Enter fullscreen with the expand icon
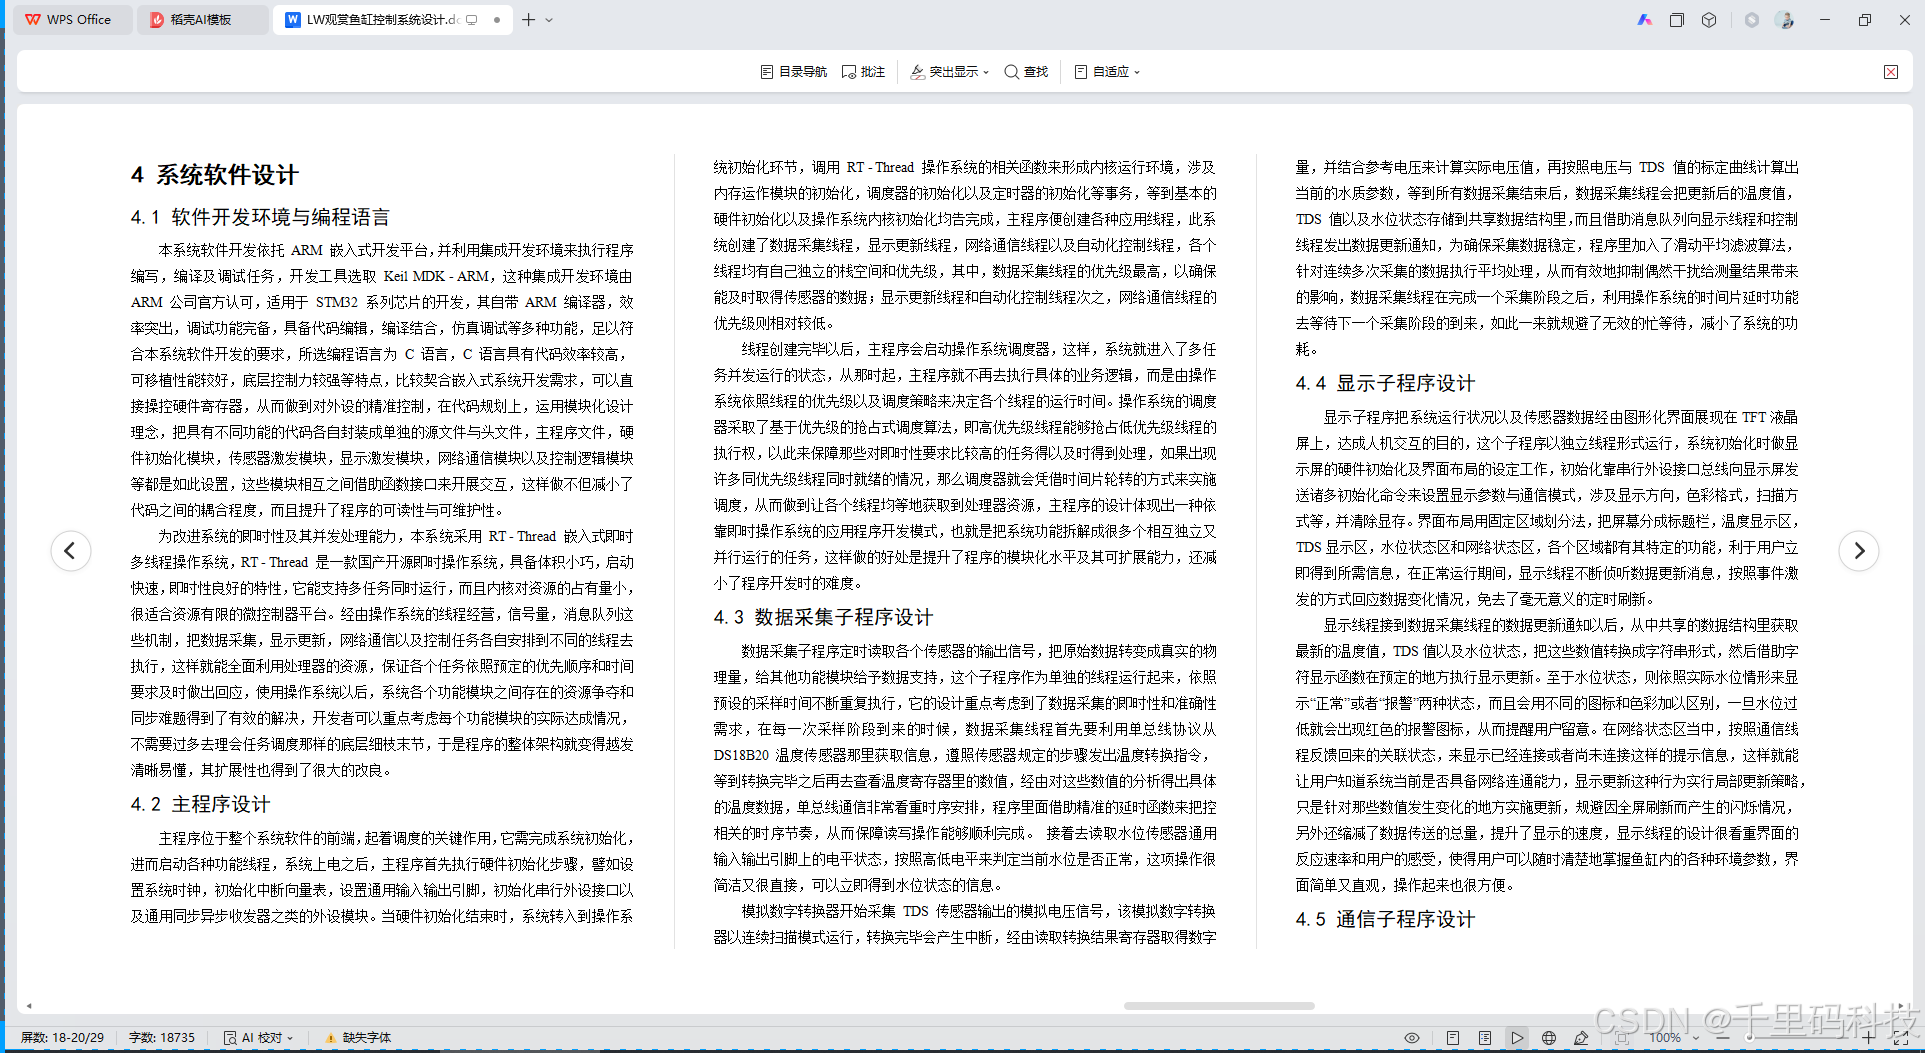Screen dimensions: 1925x1053 [x=1901, y=1038]
